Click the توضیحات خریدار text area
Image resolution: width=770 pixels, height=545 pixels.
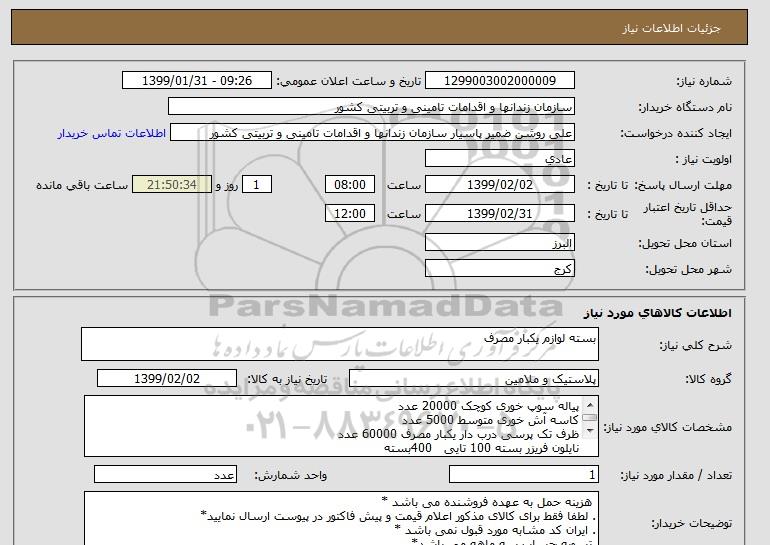tap(341, 518)
